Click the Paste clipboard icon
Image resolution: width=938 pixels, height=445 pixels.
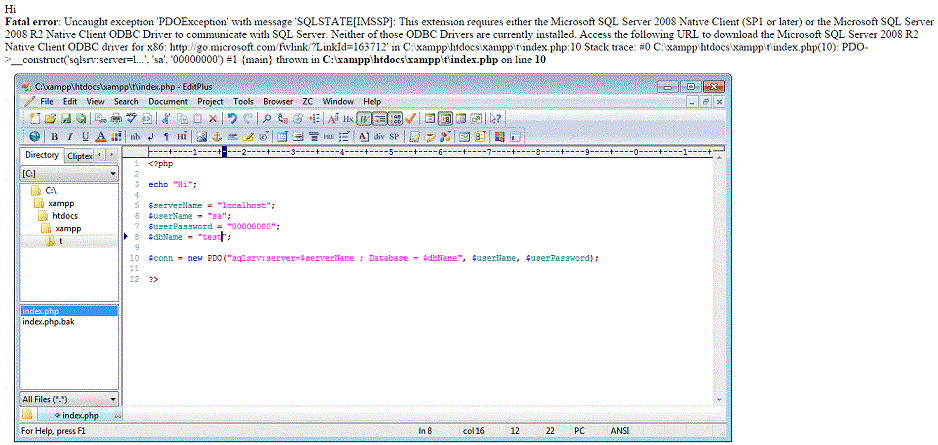(197, 118)
